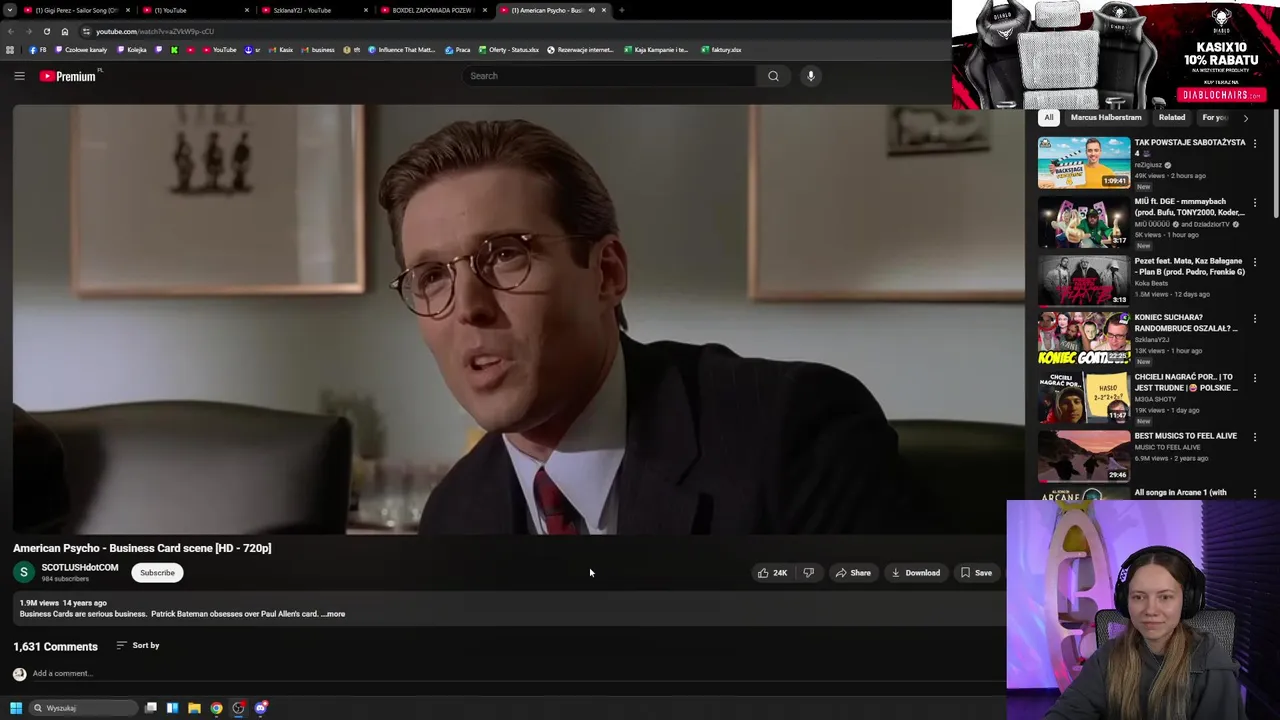
Task: Open the Sort by comments dropdown
Action: [x=138, y=645]
